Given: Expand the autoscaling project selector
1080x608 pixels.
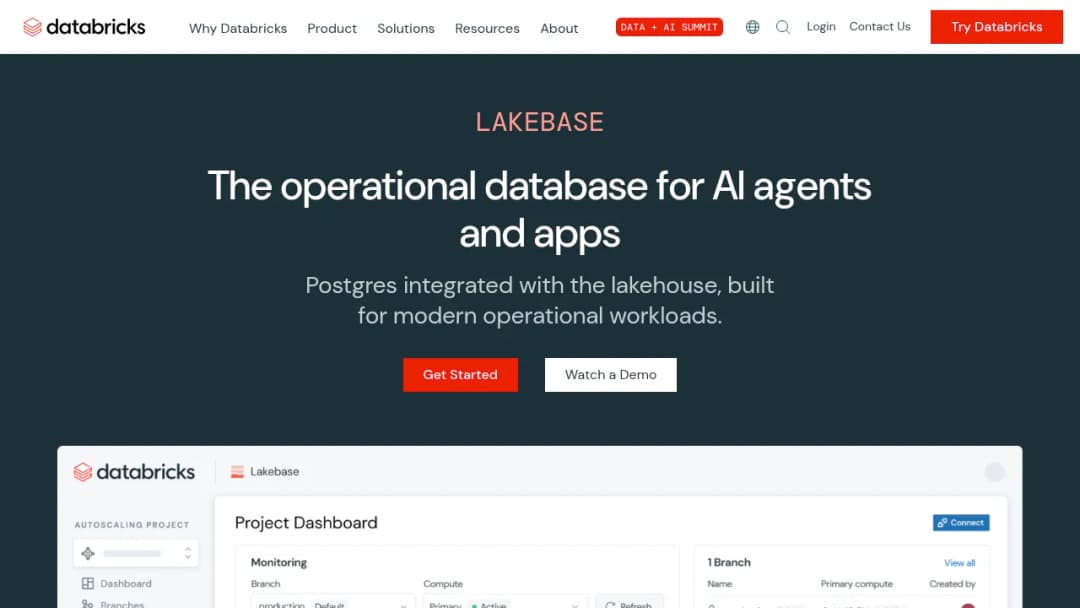Looking at the screenshot, I should pos(136,553).
